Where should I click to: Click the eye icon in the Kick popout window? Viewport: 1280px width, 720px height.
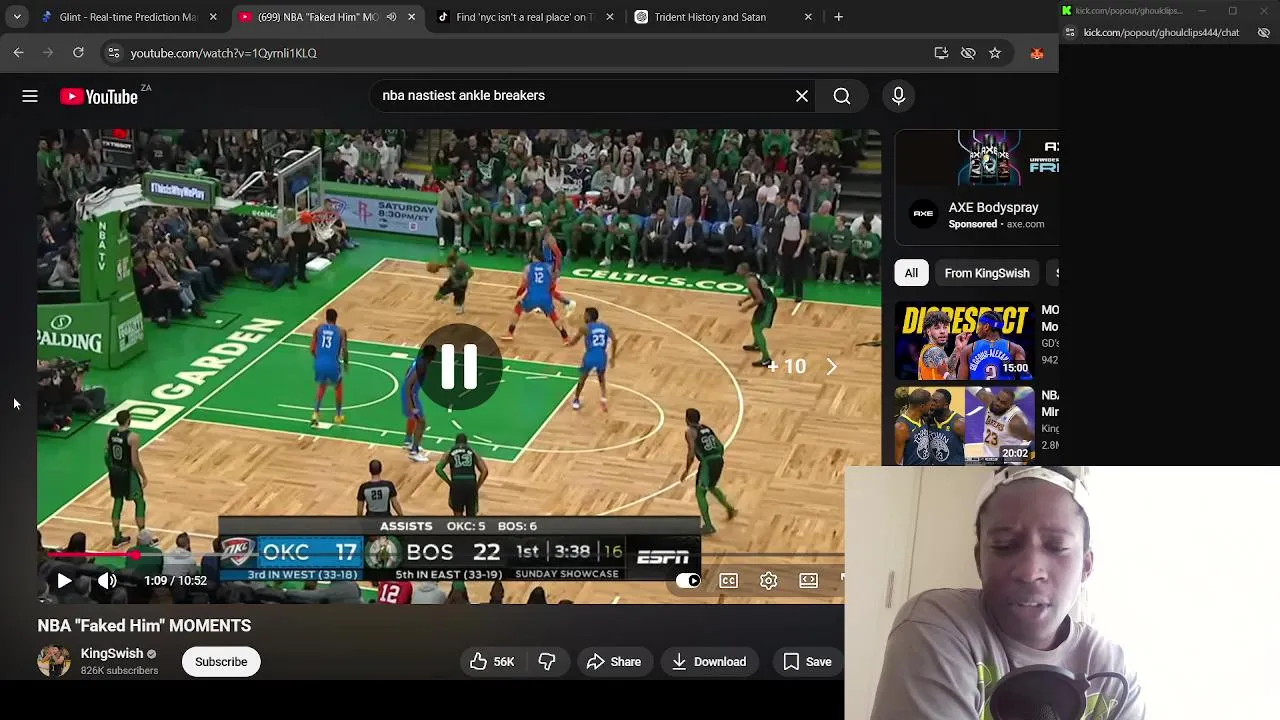1264,32
